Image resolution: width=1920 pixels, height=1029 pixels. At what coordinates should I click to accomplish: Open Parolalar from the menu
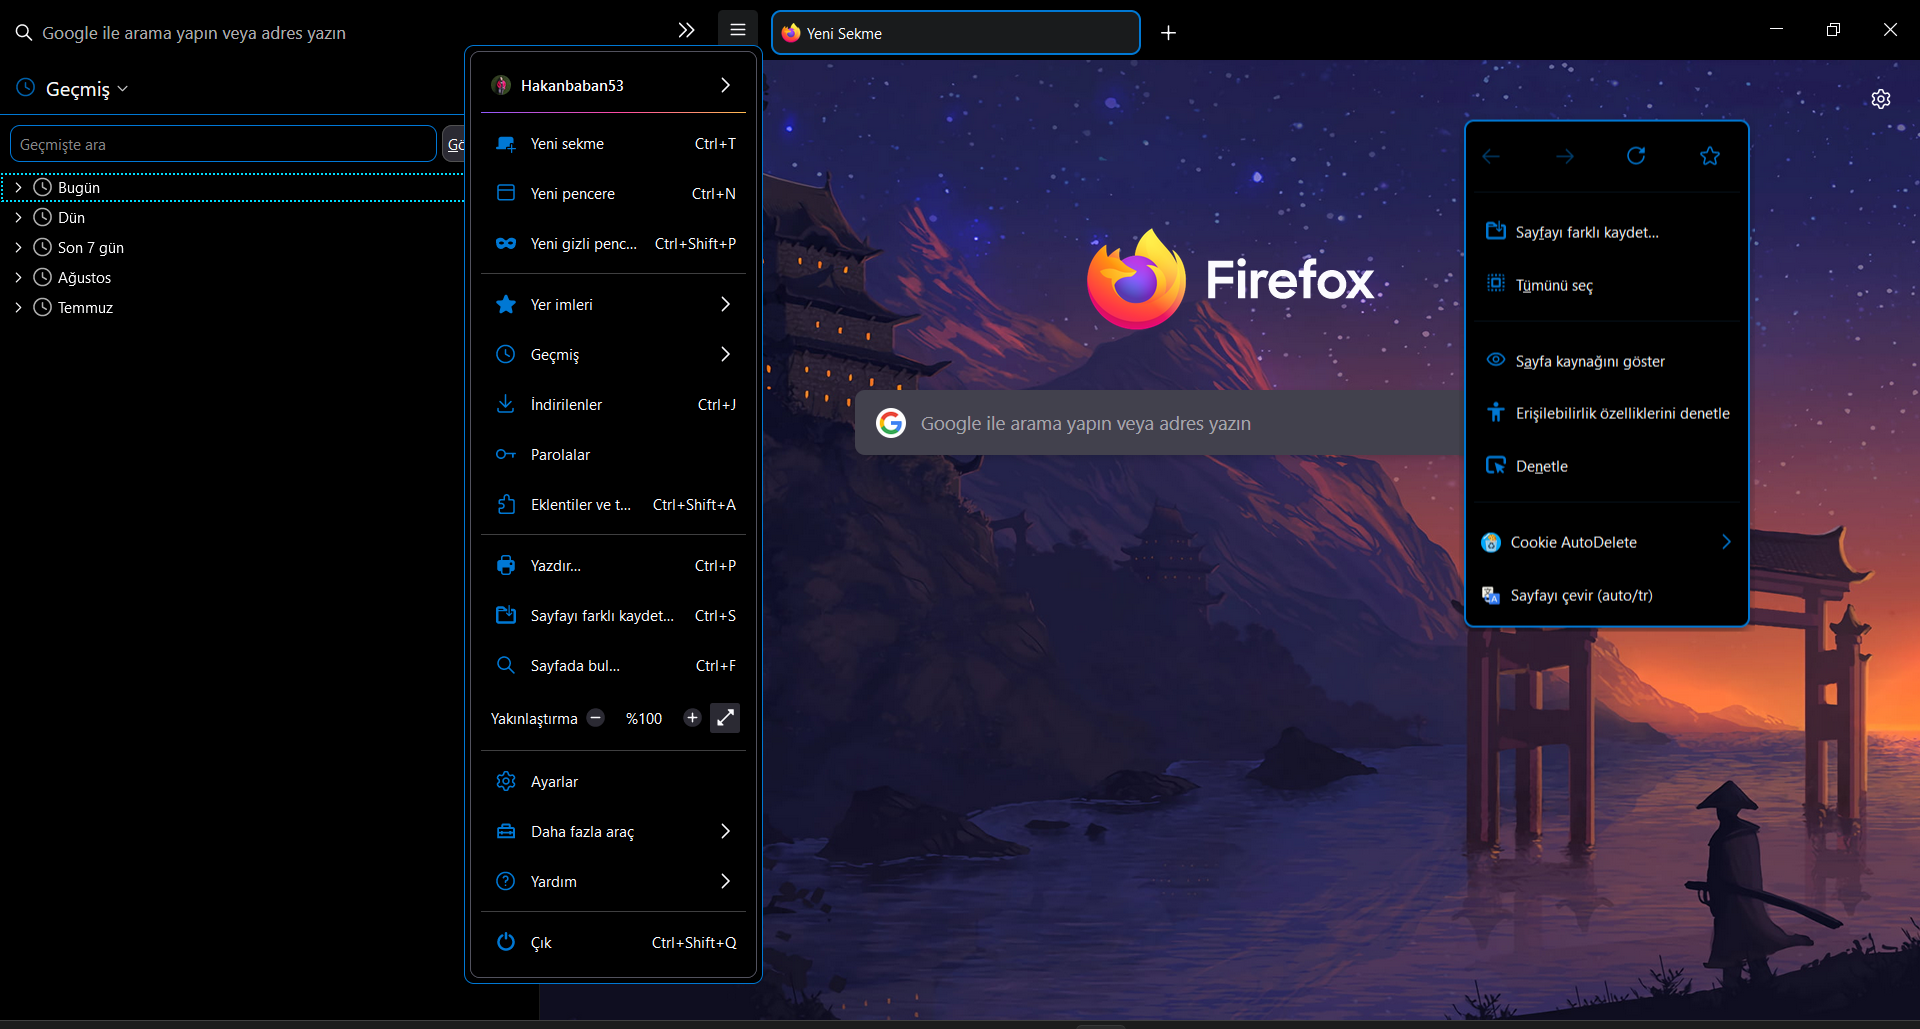pos(613,455)
